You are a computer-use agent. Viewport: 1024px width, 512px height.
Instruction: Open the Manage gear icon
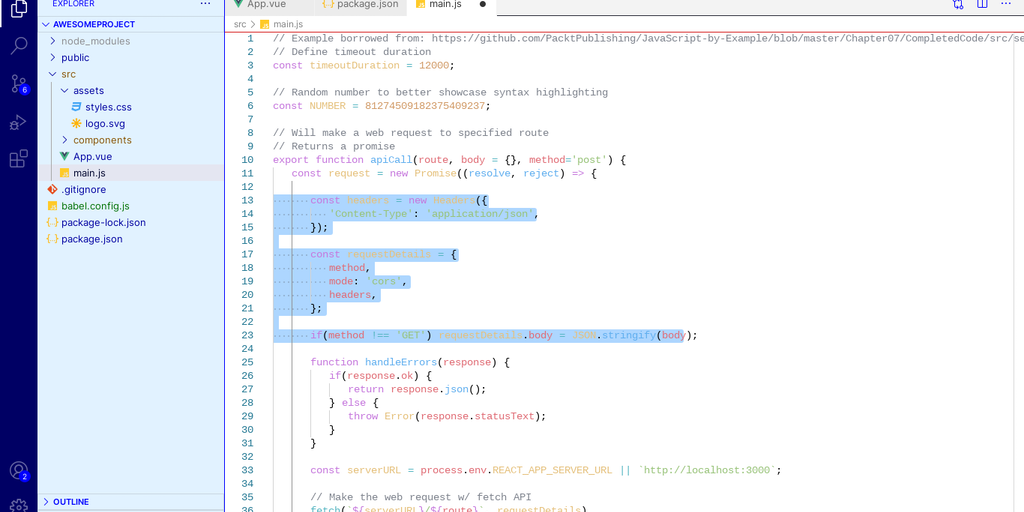point(19,505)
